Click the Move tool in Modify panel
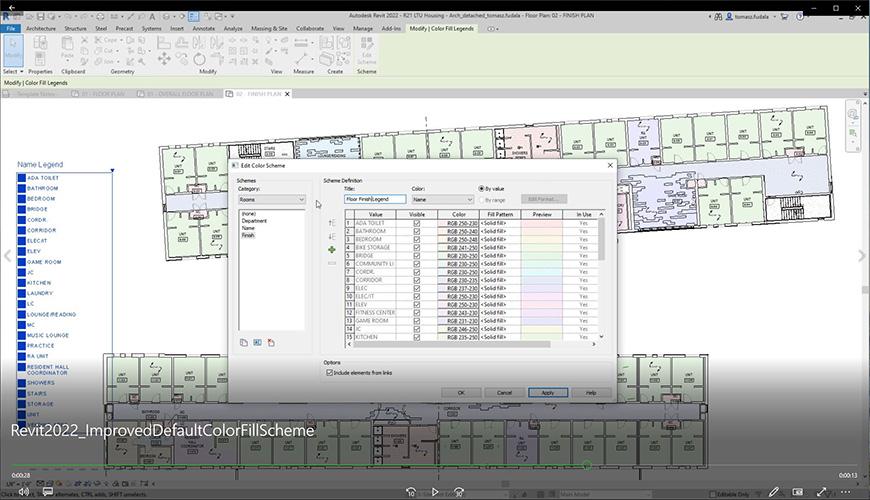870x500 pixels. 164,58
